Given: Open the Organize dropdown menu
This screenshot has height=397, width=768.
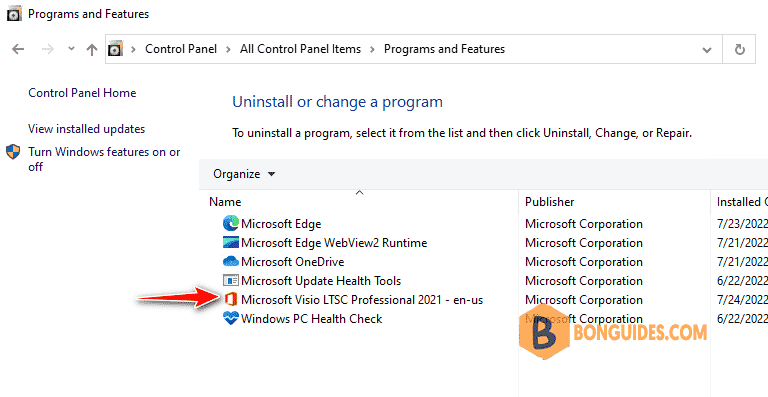Looking at the screenshot, I should pos(244,174).
